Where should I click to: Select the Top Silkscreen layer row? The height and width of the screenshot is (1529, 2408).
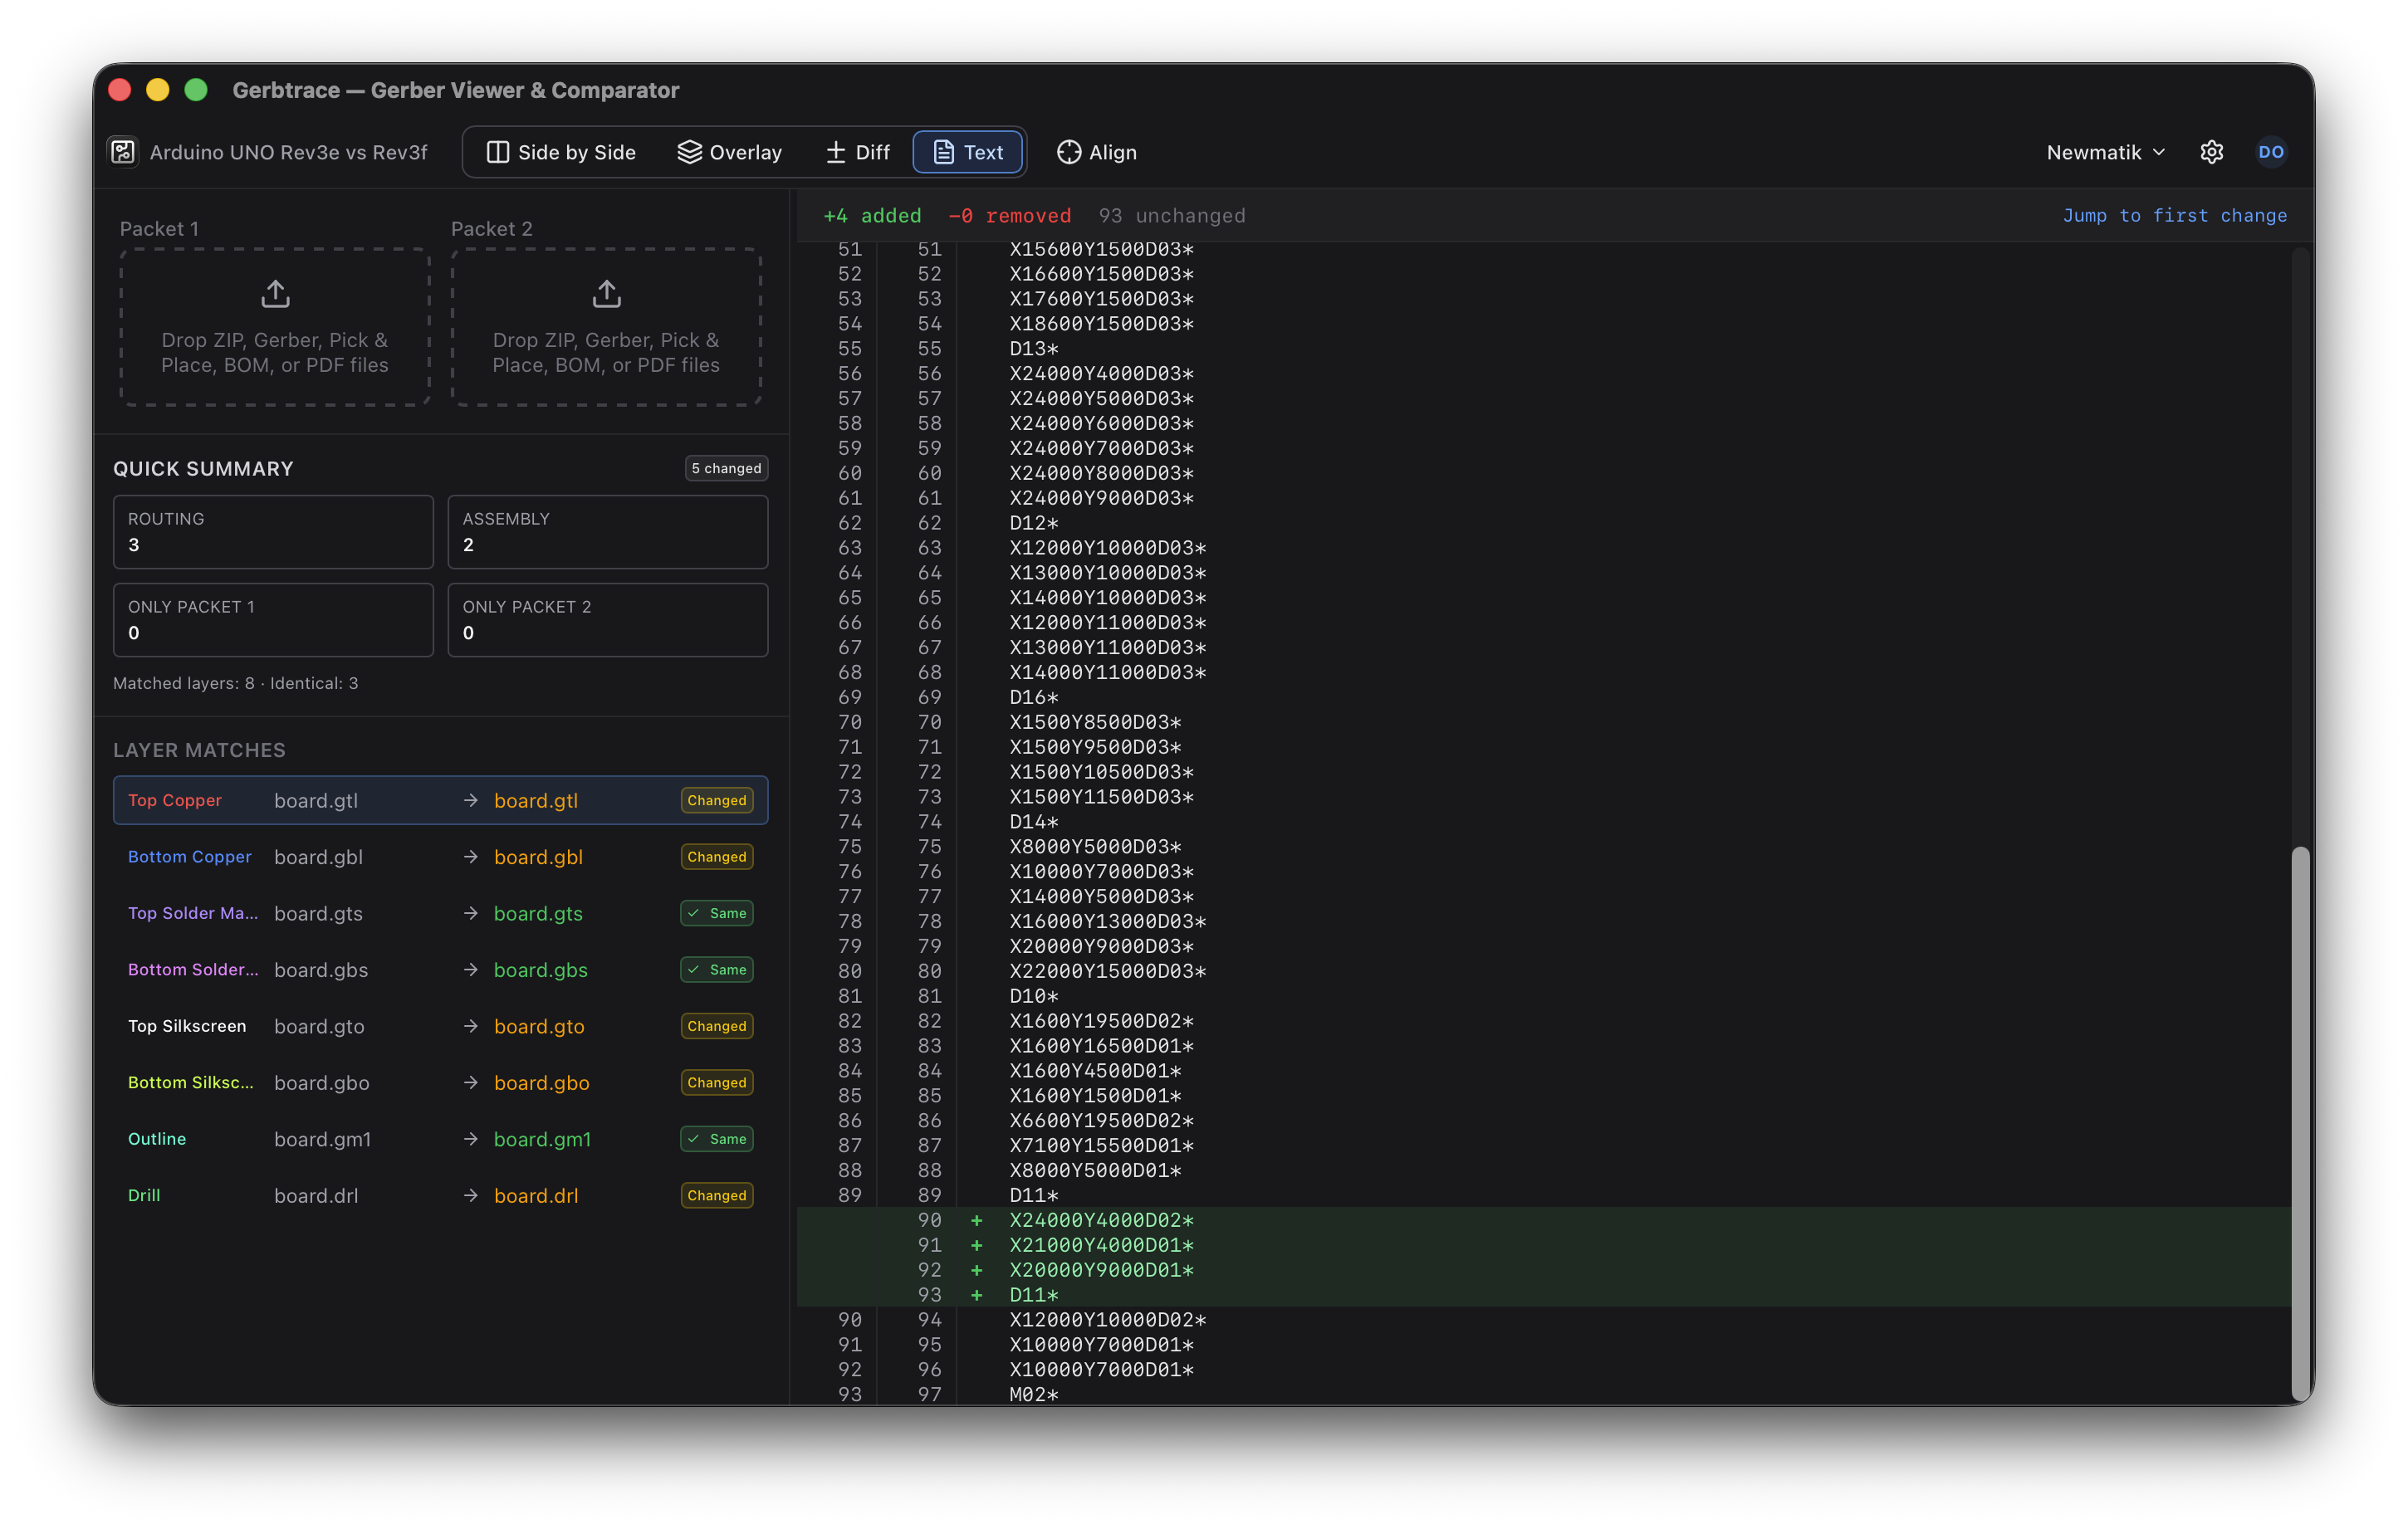440,1026
